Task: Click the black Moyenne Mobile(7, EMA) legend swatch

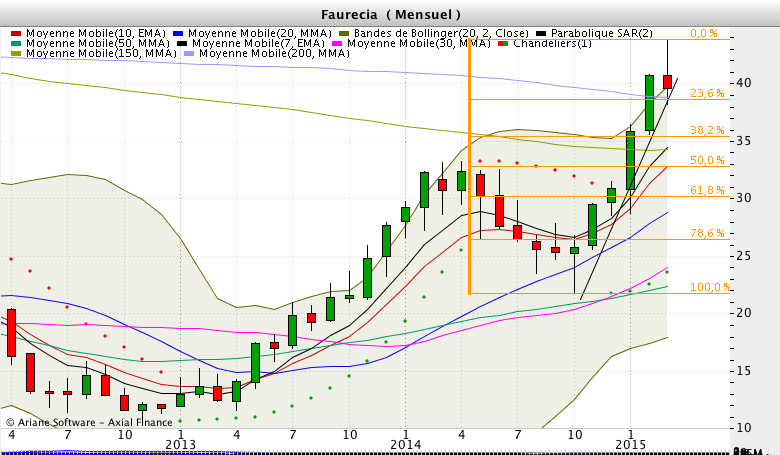Action: point(182,43)
